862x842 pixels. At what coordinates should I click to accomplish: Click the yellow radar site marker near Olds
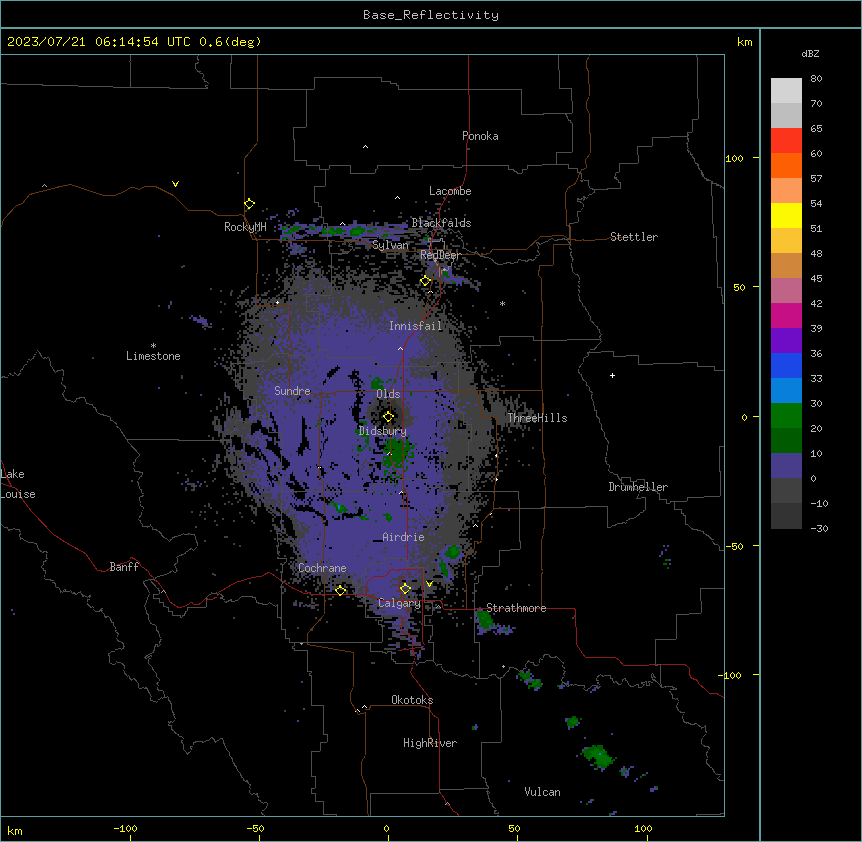pyautogui.click(x=388, y=416)
